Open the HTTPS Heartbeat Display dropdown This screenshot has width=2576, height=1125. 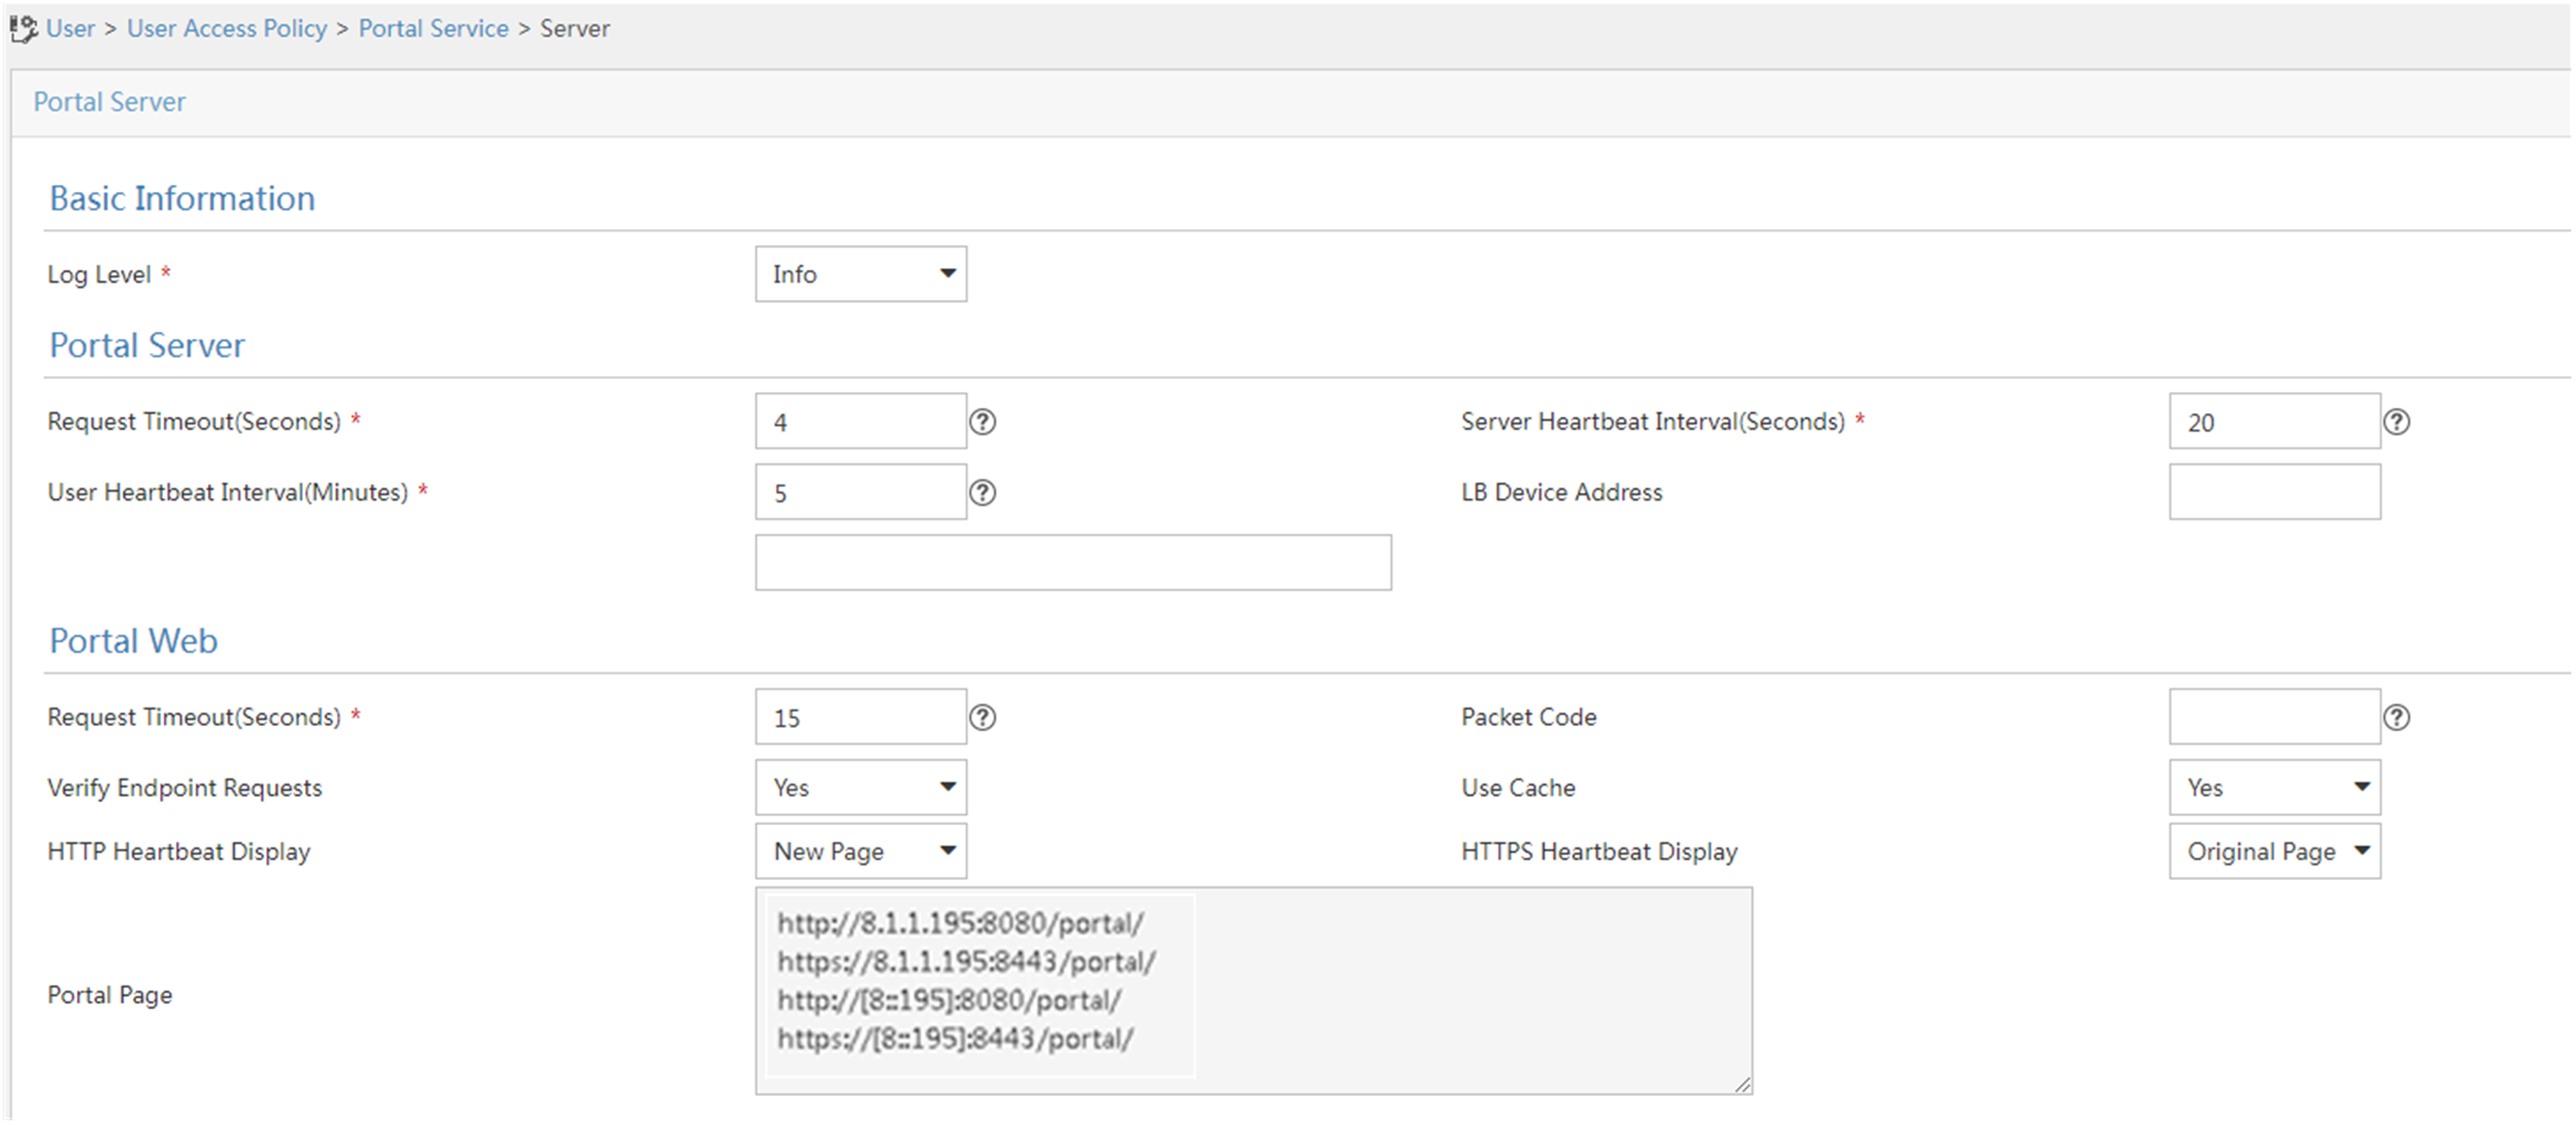coord(2275,852)
